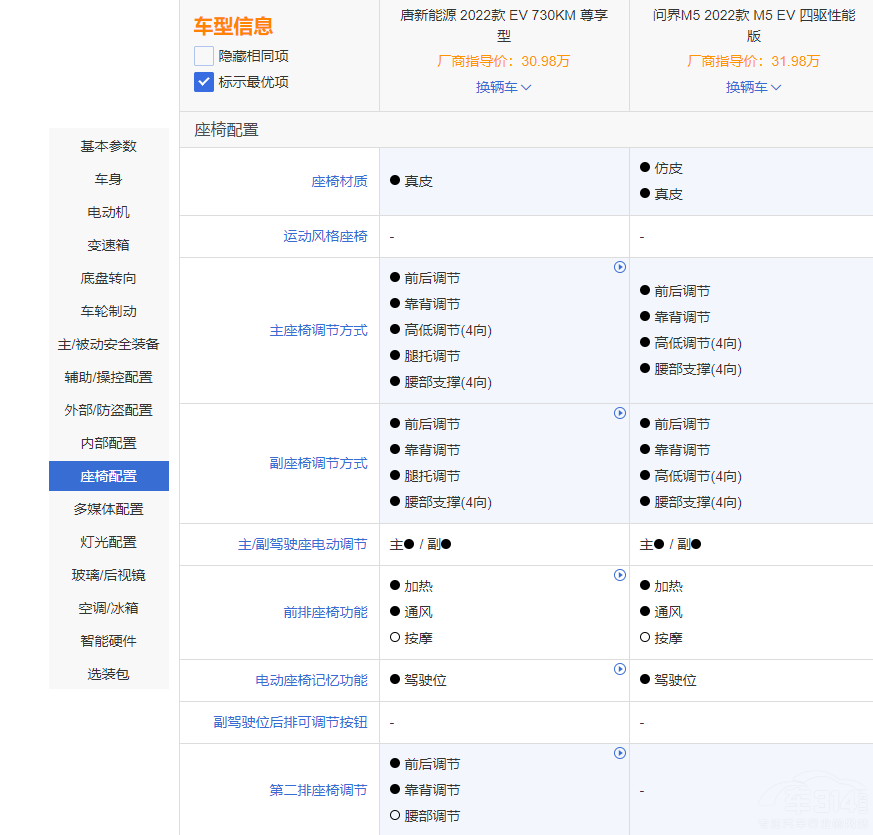Screen dimensions: 873x835
Task: Play video icon in 副座椅调节方式 row
Action: pyautogui.click(x=620, y=413)
